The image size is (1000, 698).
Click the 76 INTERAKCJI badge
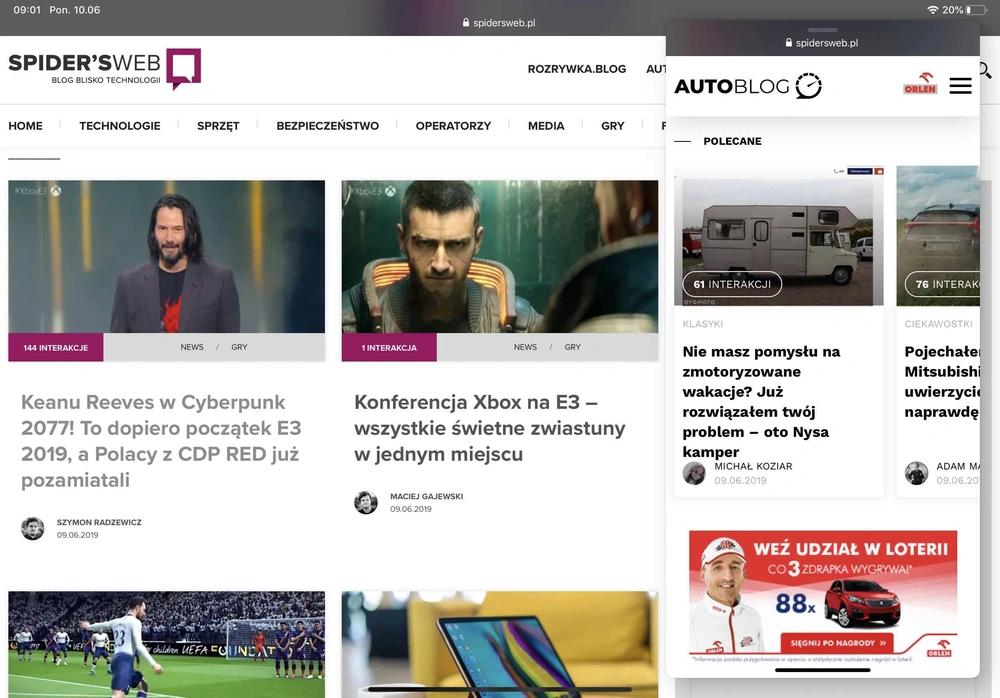pyautogui.click(x=942, y=284)
